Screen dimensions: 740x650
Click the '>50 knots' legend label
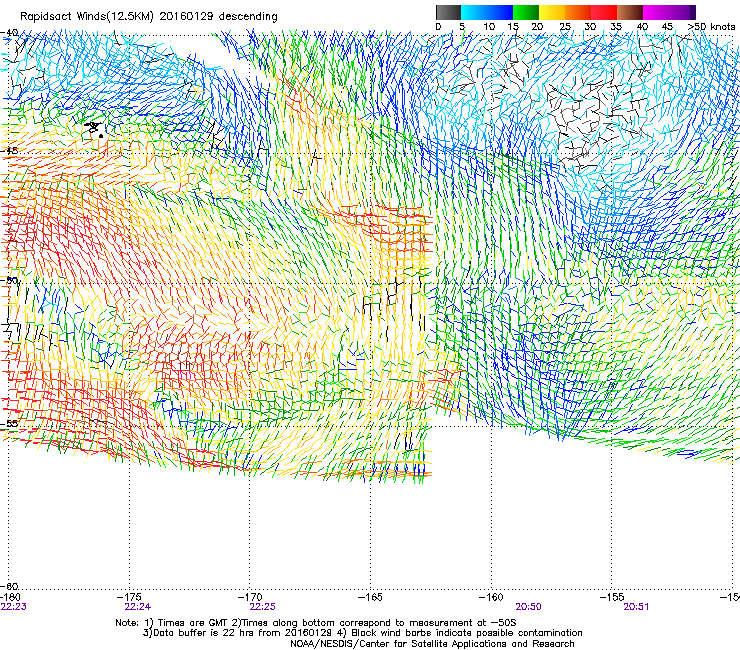tap(711, 27)
